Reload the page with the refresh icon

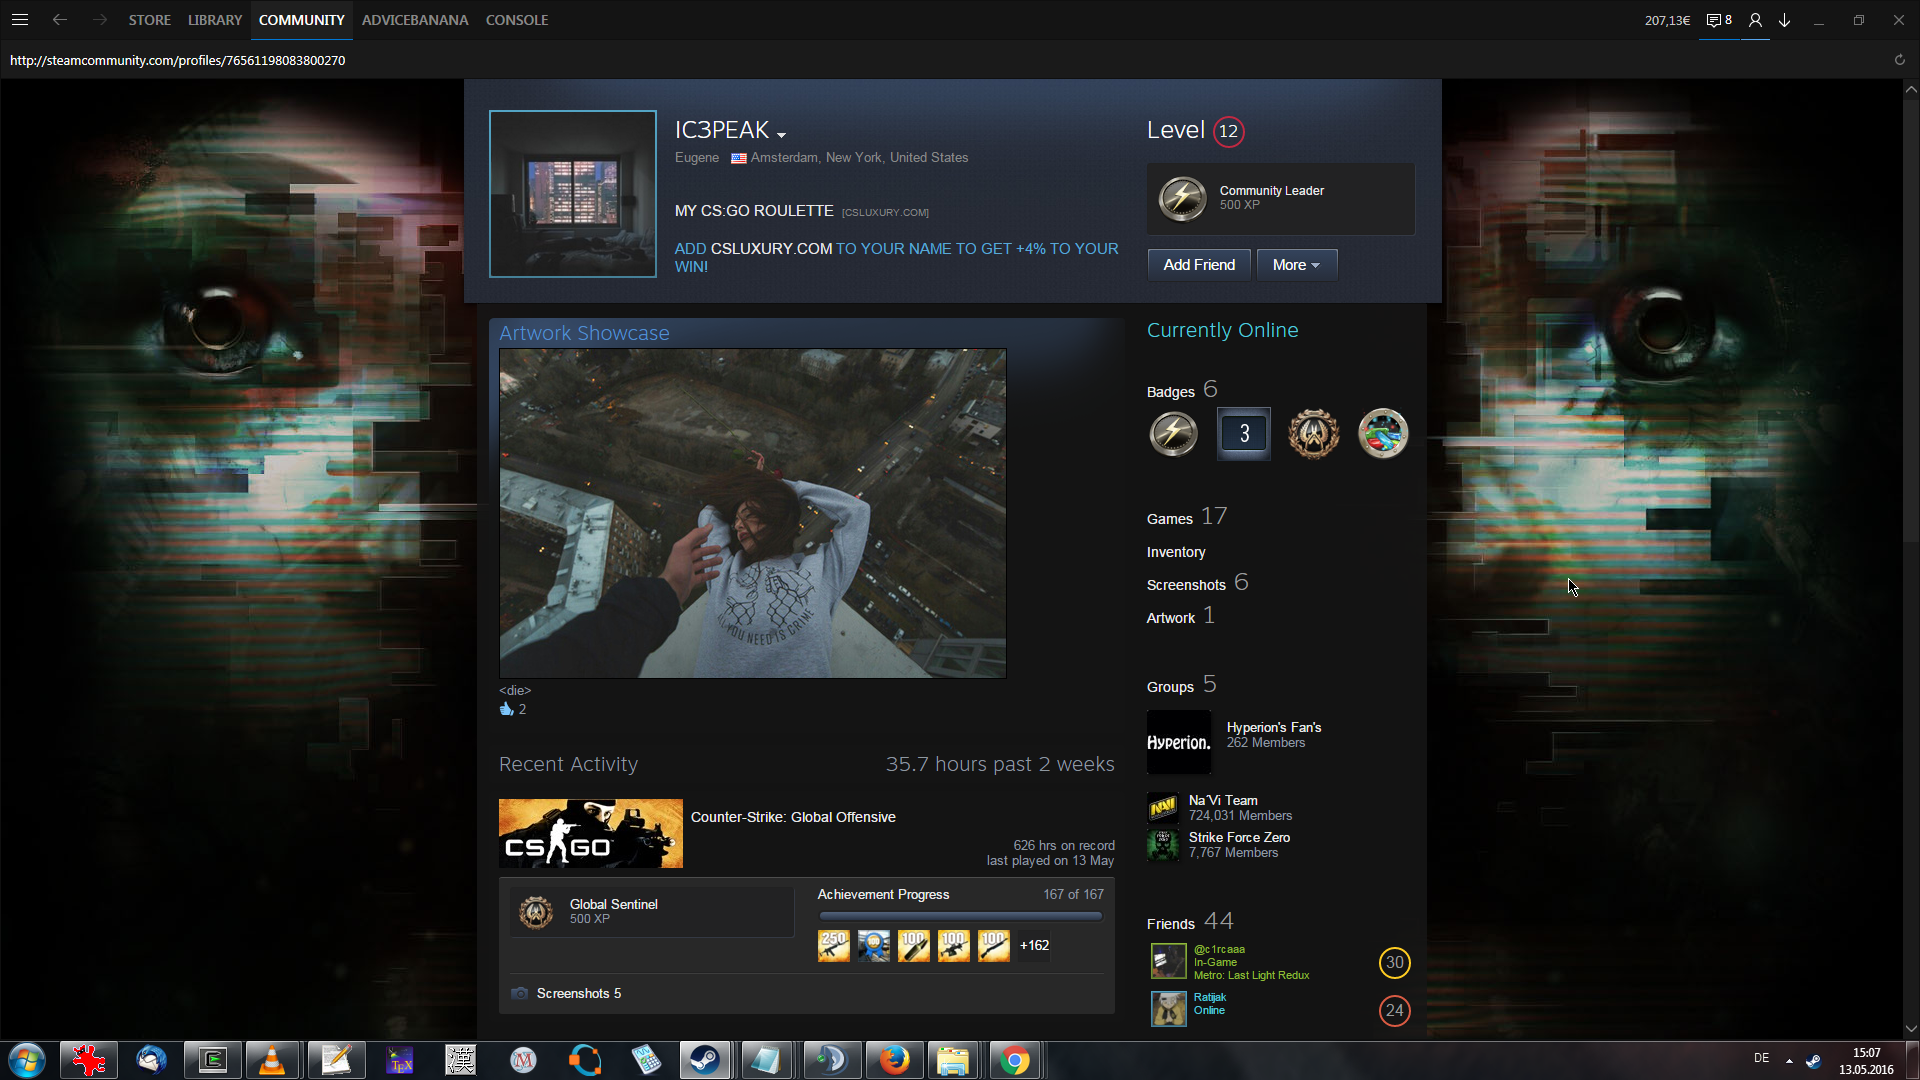click(x=1899, y=60)
